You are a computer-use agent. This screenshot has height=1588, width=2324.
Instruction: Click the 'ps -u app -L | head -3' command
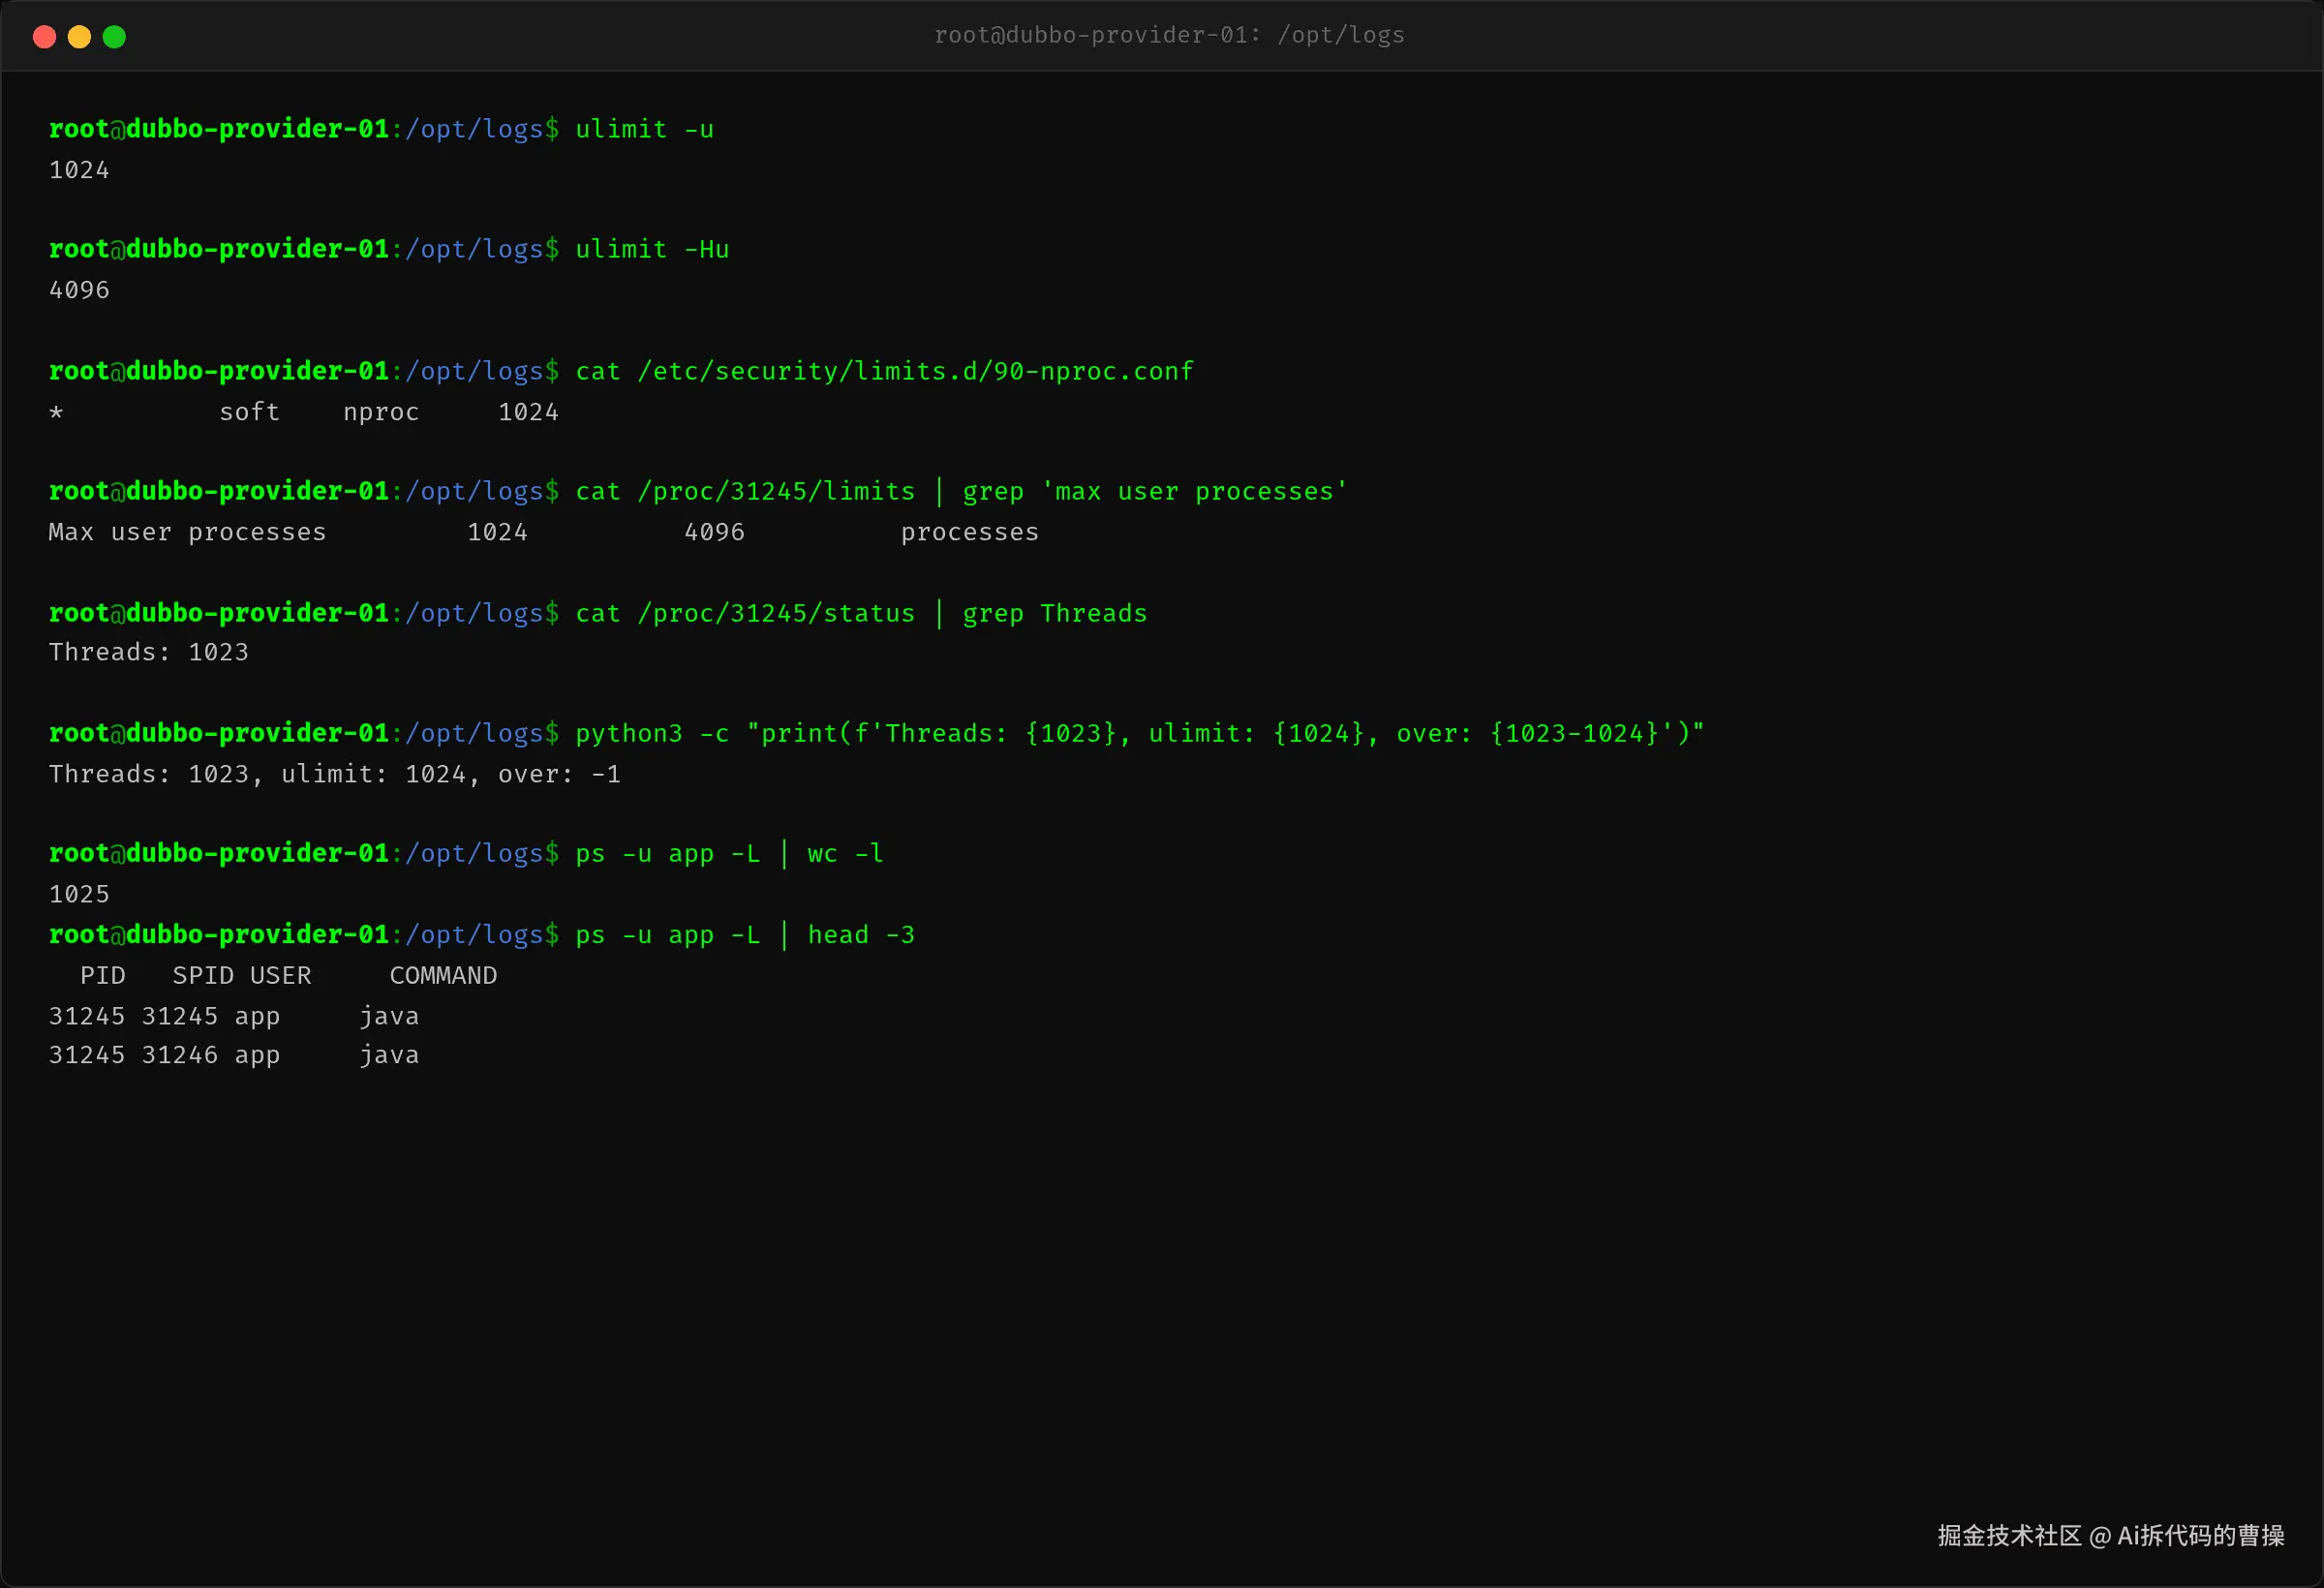tap(745, 934)
